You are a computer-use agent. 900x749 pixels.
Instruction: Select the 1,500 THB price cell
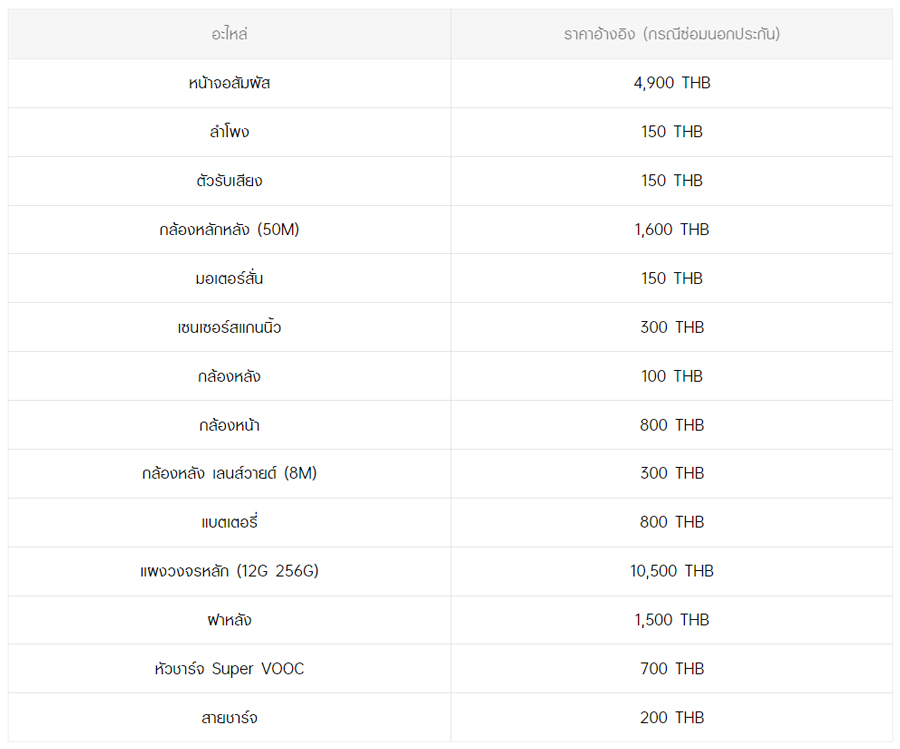pos(671,620)
